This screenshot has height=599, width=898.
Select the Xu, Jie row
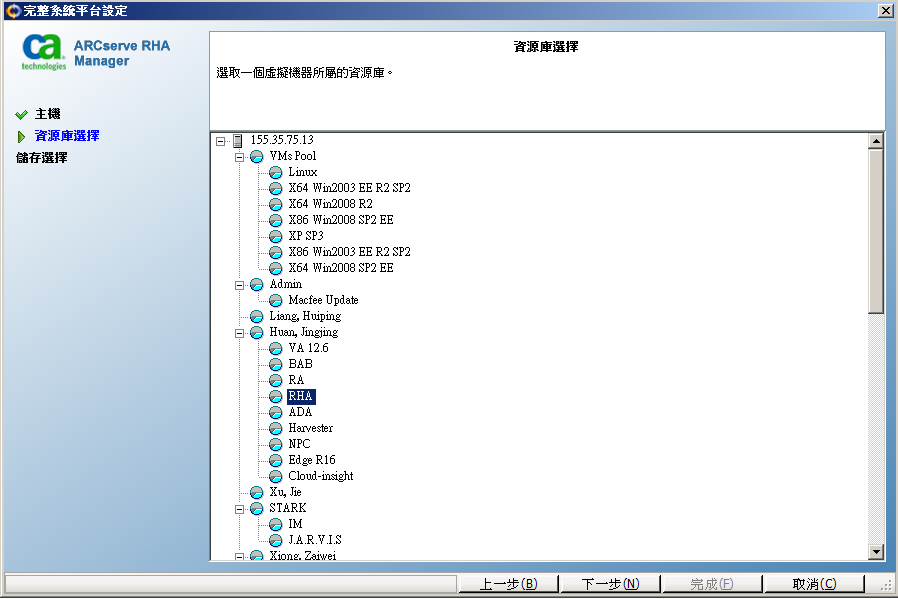click(285, 492)
